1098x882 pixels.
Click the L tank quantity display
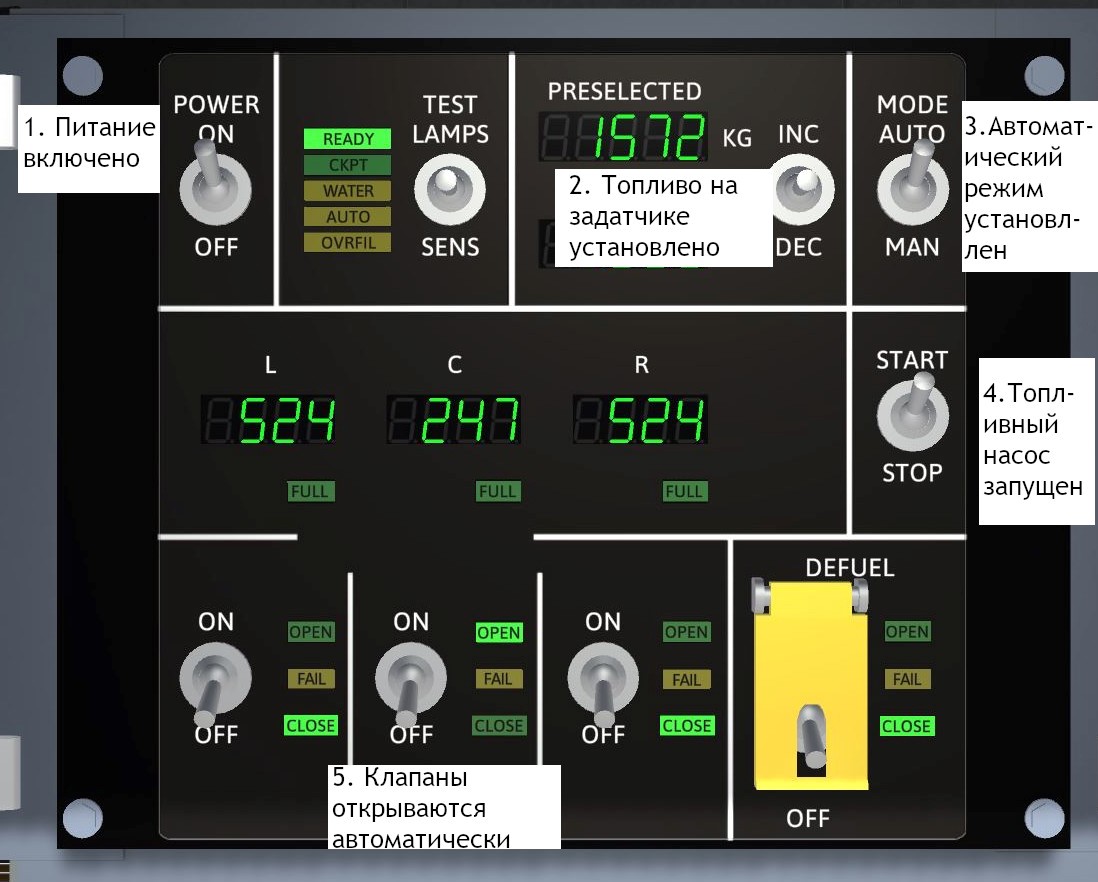(x=270, y=420)
